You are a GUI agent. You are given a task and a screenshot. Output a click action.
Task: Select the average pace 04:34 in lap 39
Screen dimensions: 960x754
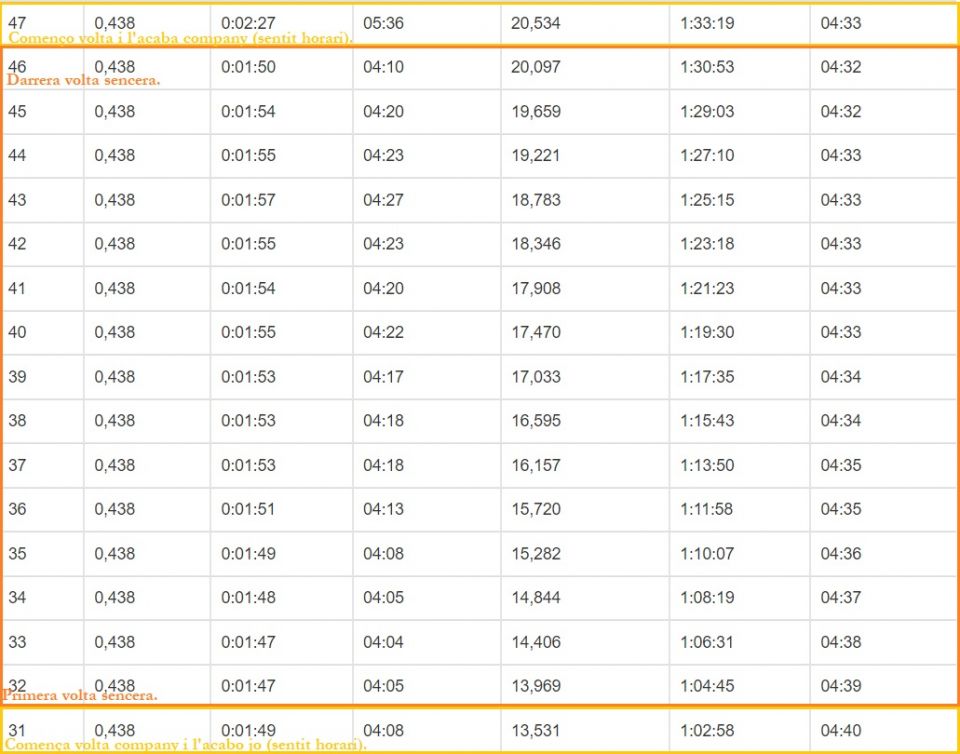click(841, 377)
